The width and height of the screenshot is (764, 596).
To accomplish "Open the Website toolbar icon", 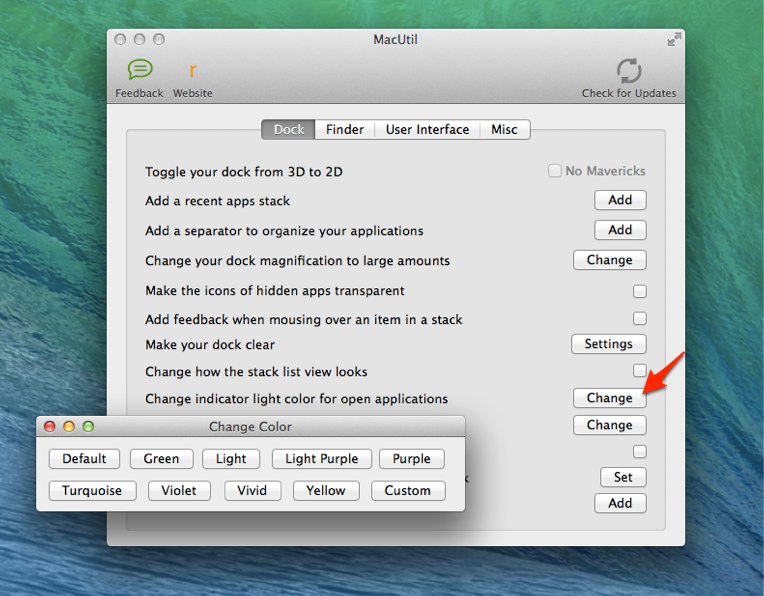I will click(192, 71).
